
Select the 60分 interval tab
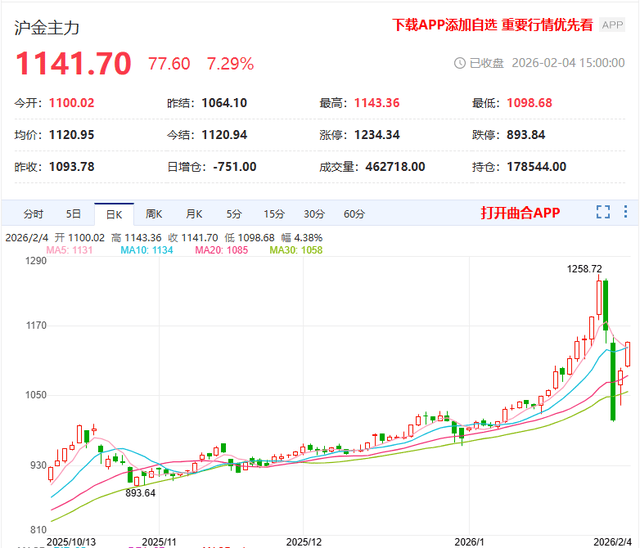(x=354, y=213)
